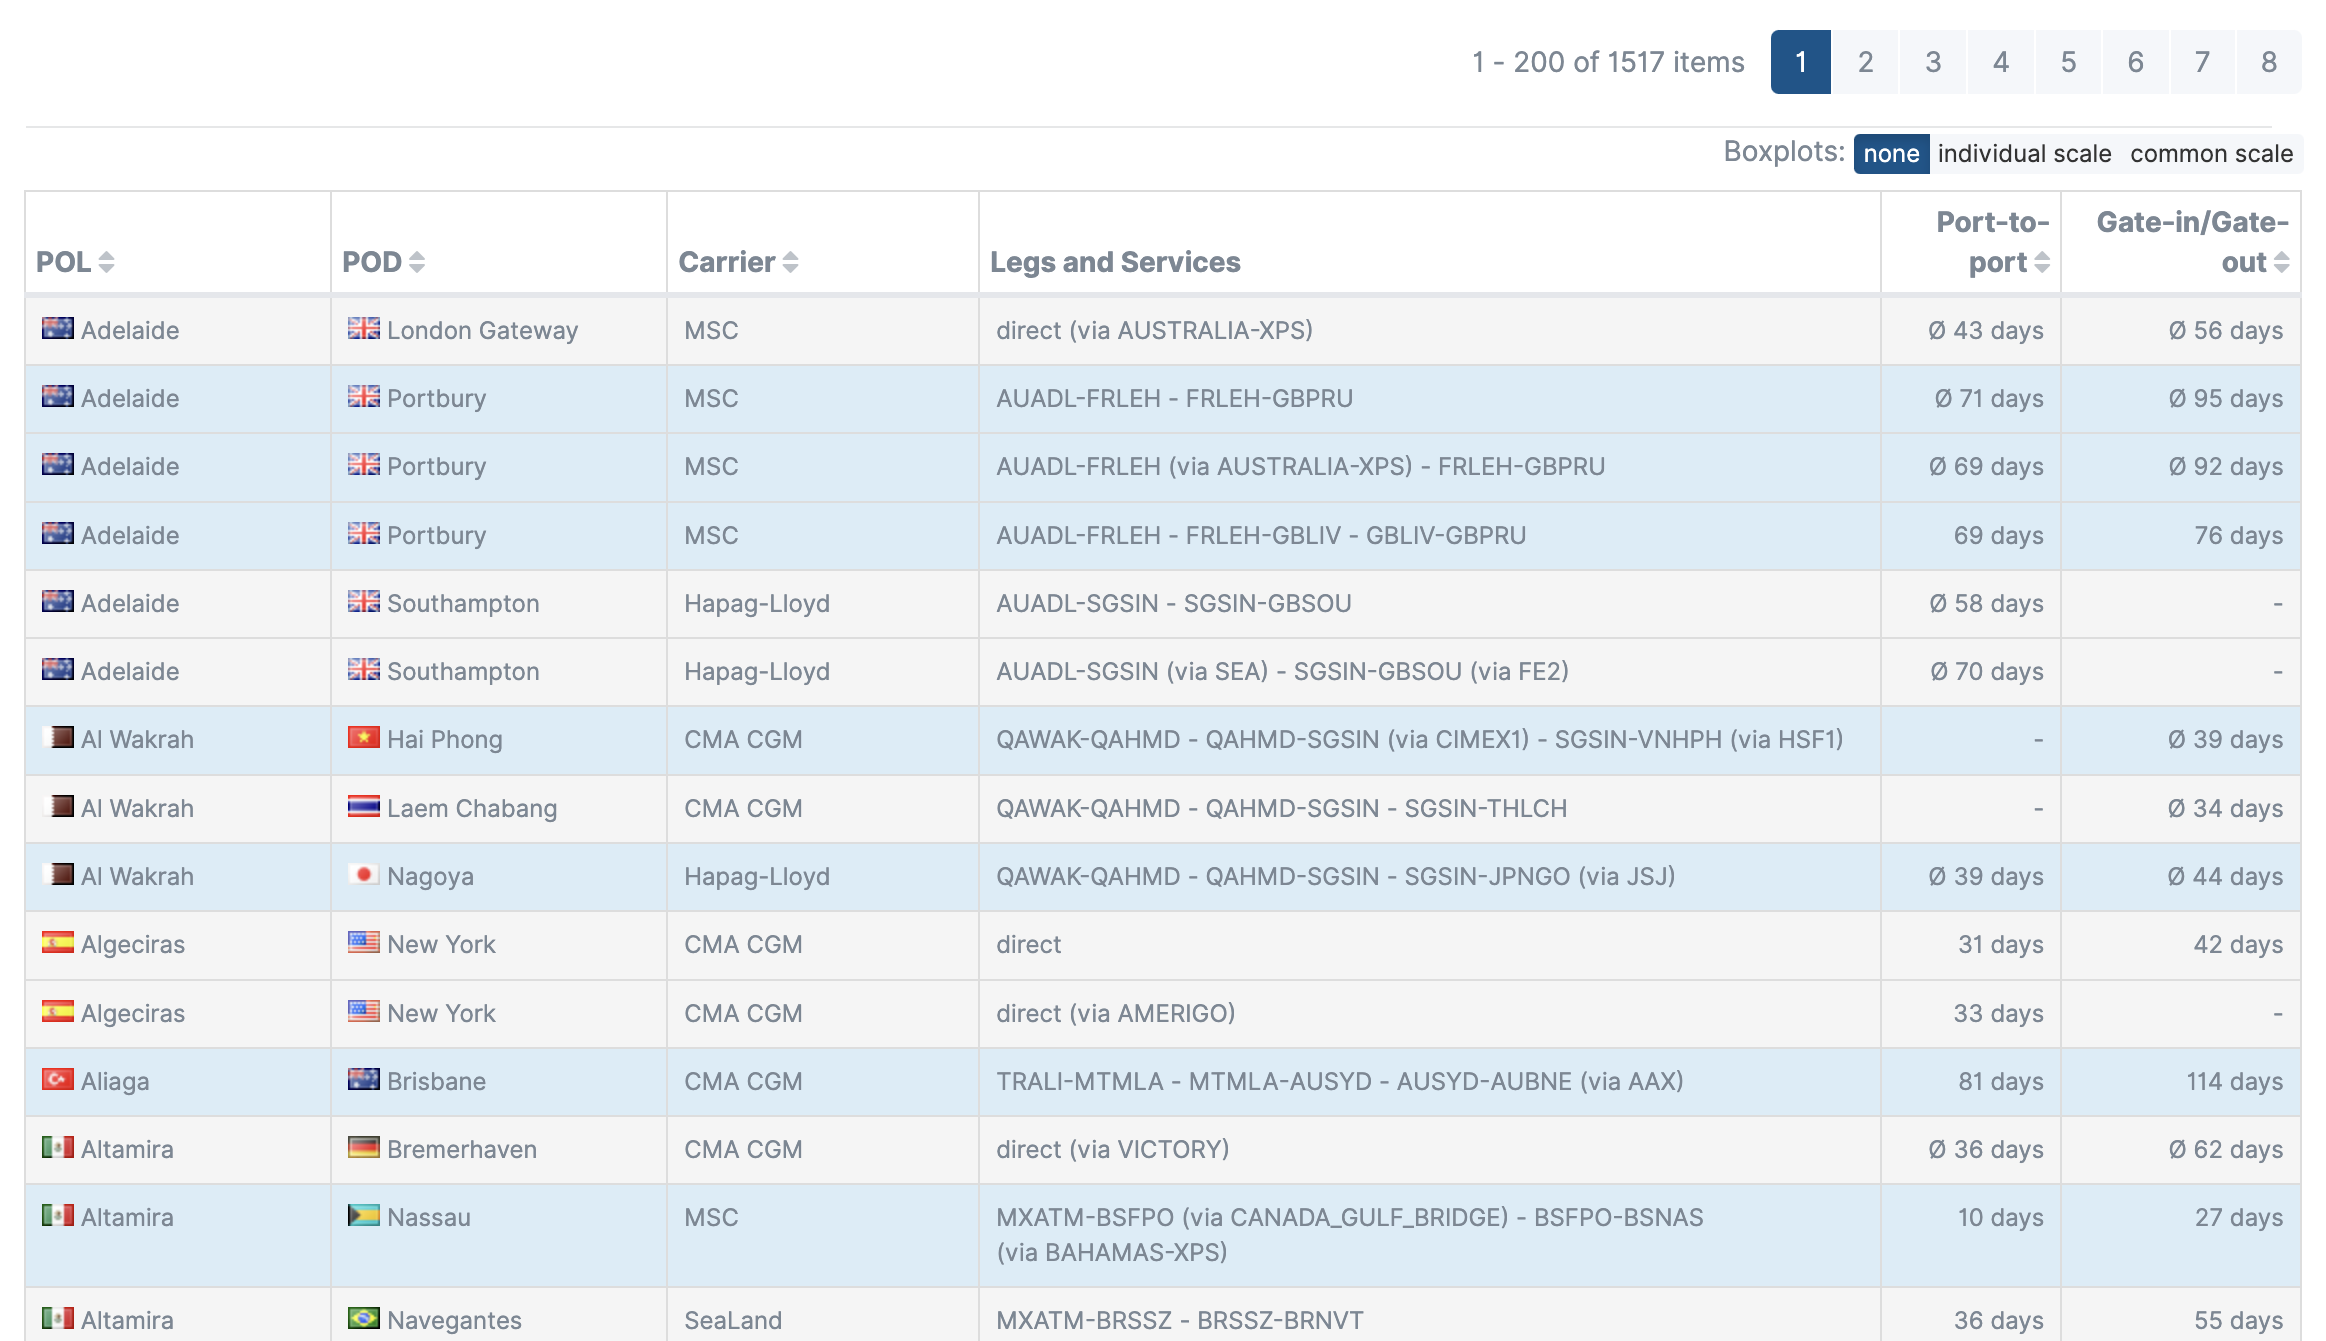Go to page 1 of results
The height and width of the screenshot is (1341, 2326).
coord(1800,62)
